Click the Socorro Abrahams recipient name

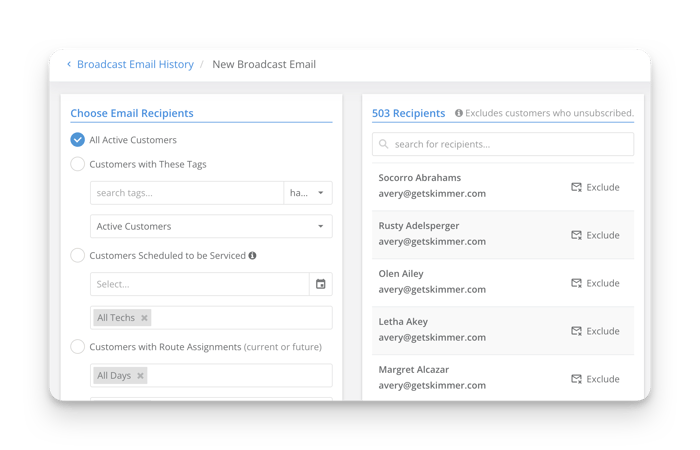pos(420,178)
